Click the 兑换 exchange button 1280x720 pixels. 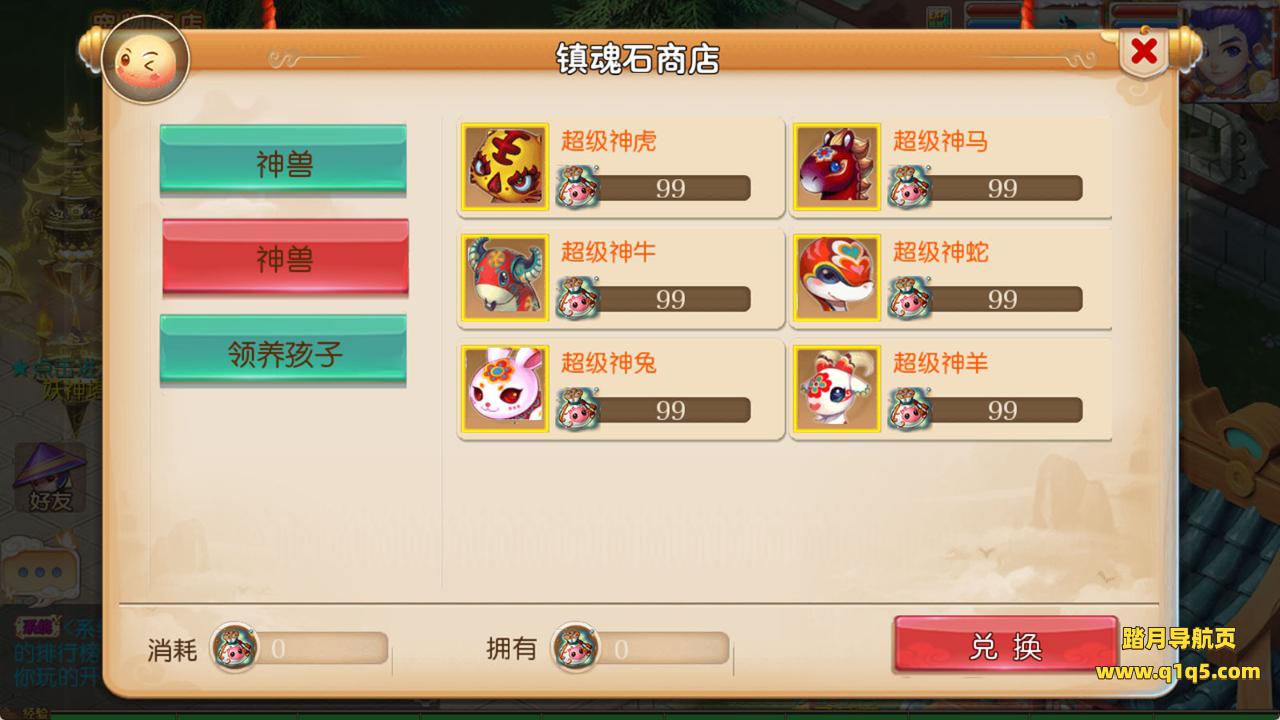(1006, 645)
